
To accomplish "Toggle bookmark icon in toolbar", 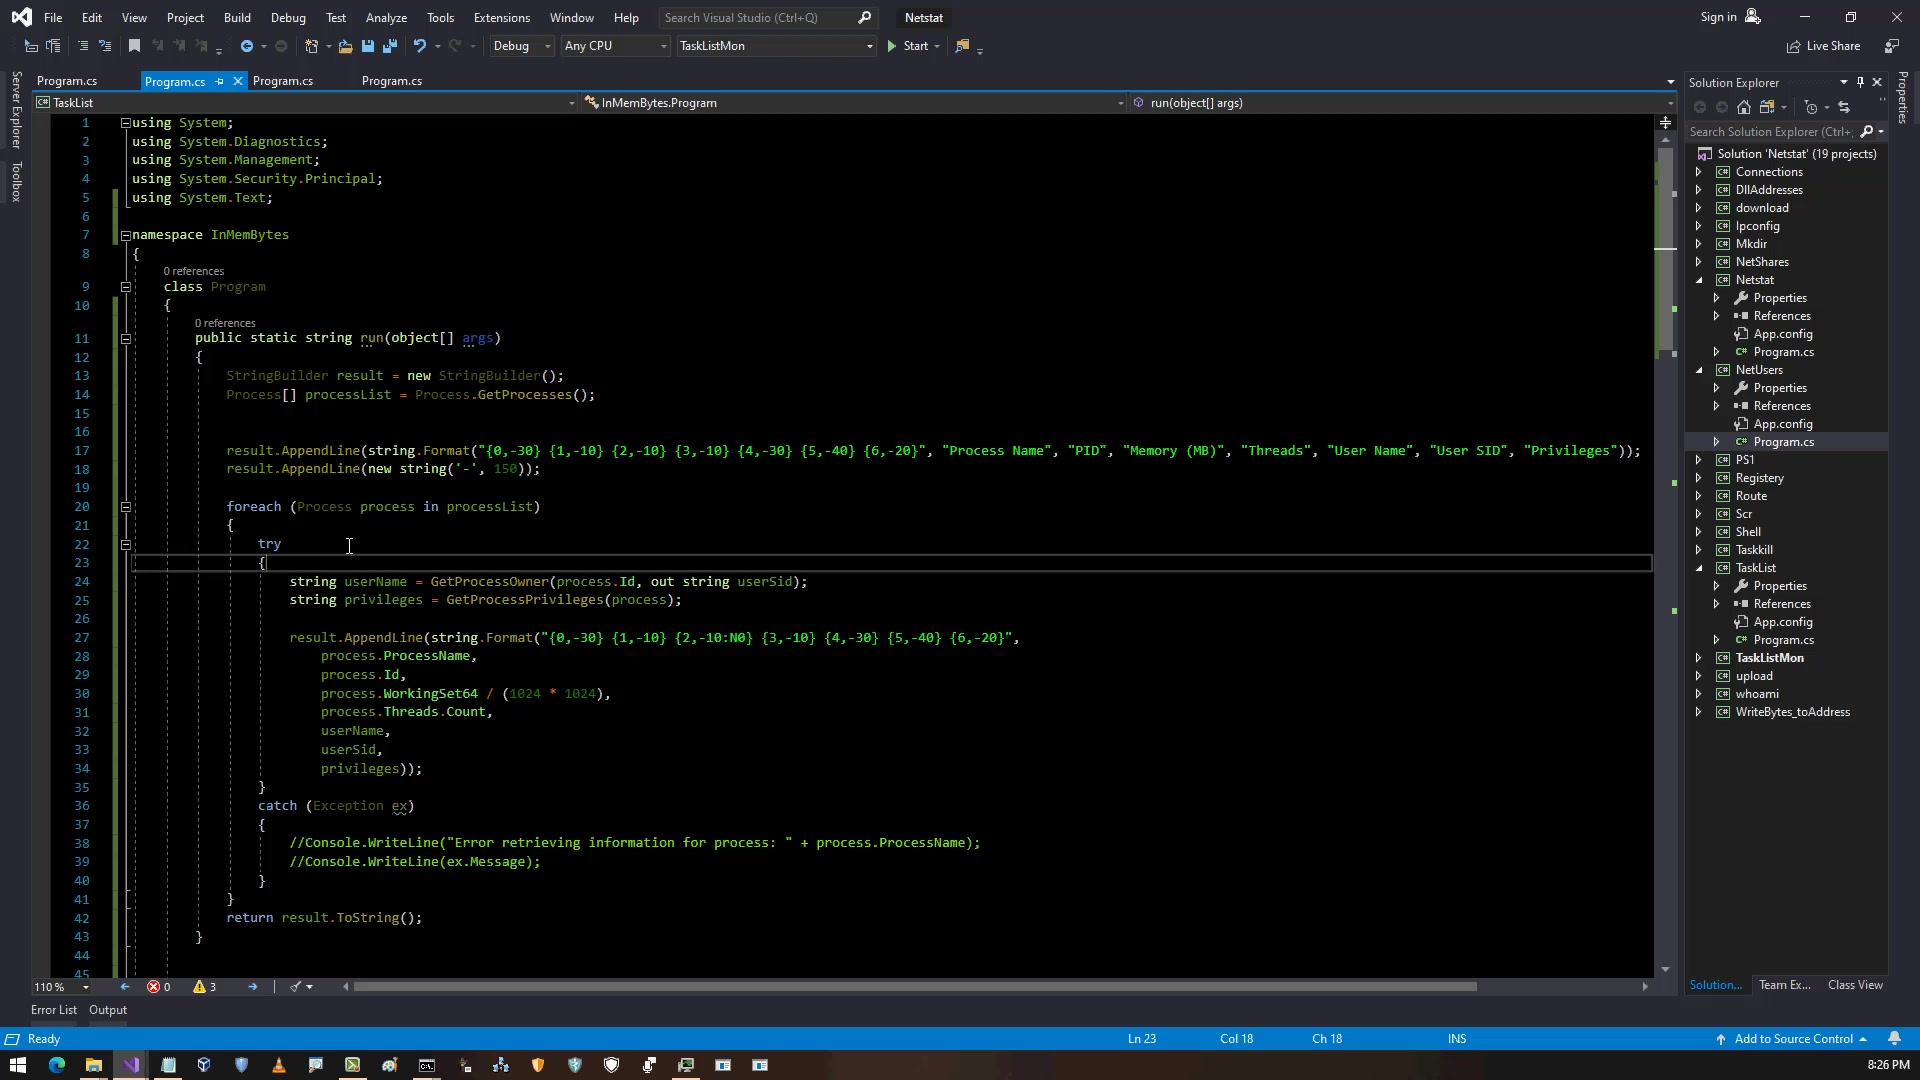I will click(134, 46).
